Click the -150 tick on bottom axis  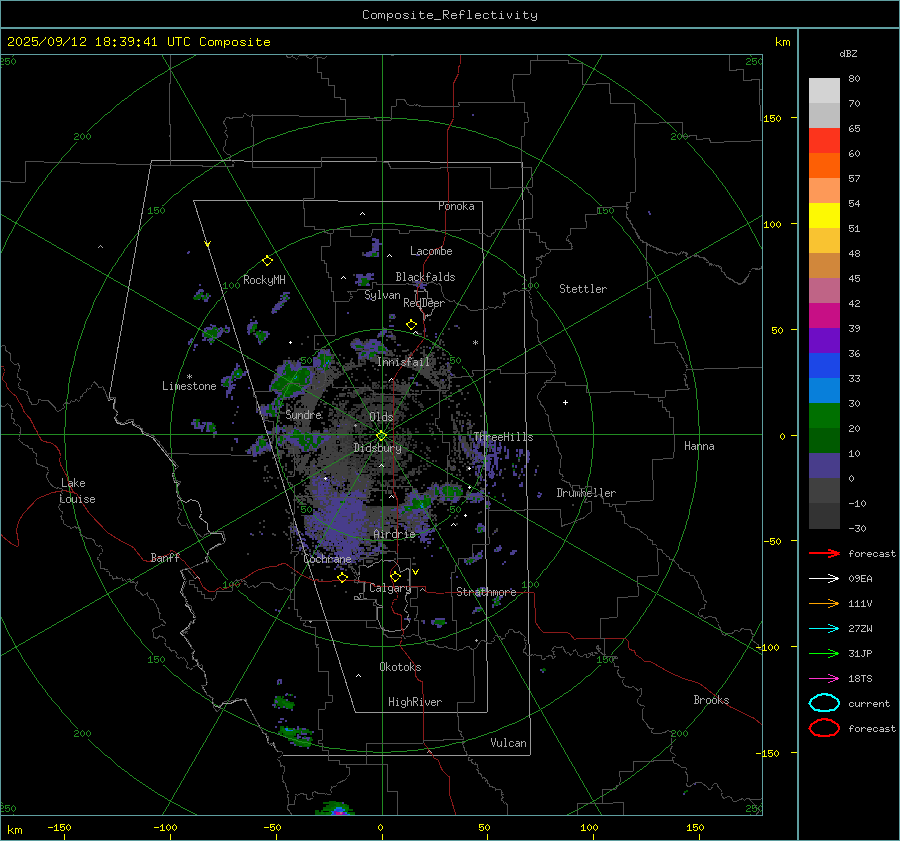[x=59, y=827]
